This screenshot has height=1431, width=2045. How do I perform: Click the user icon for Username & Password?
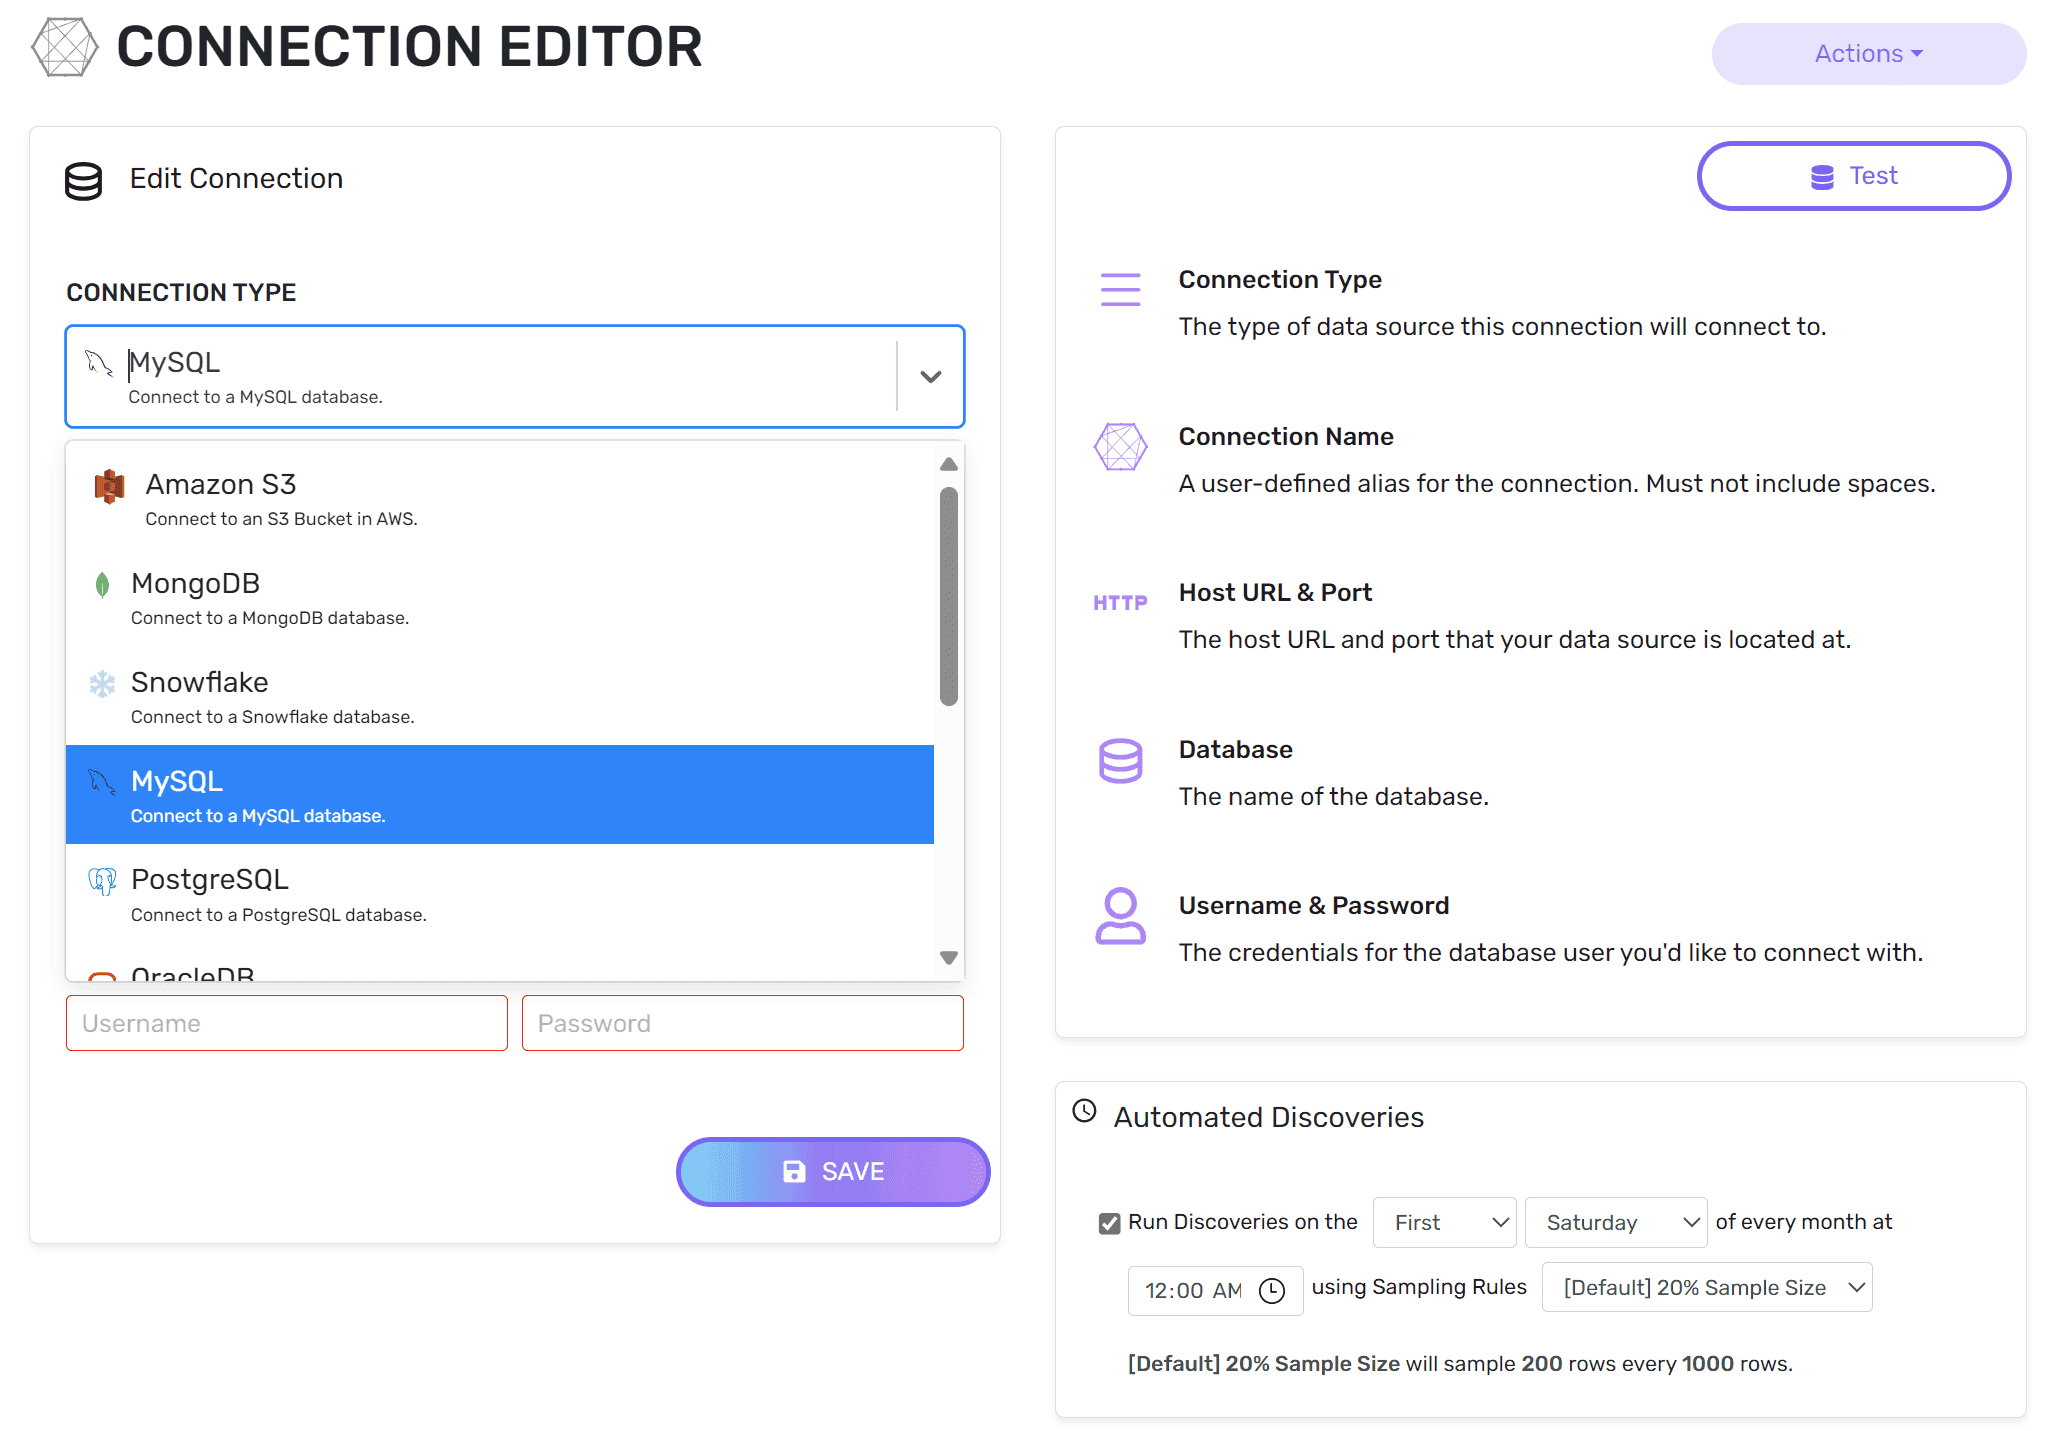[x=1120, y=916]
